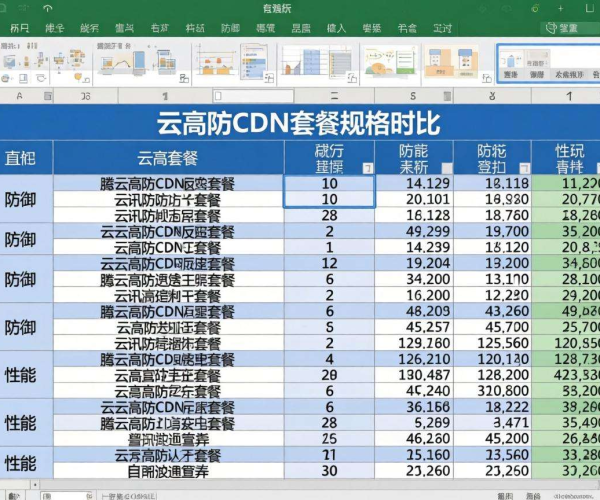Screen dimensions: 600x500
Task: Select cell with value 320.800
Action: click(x=492, y=391)
